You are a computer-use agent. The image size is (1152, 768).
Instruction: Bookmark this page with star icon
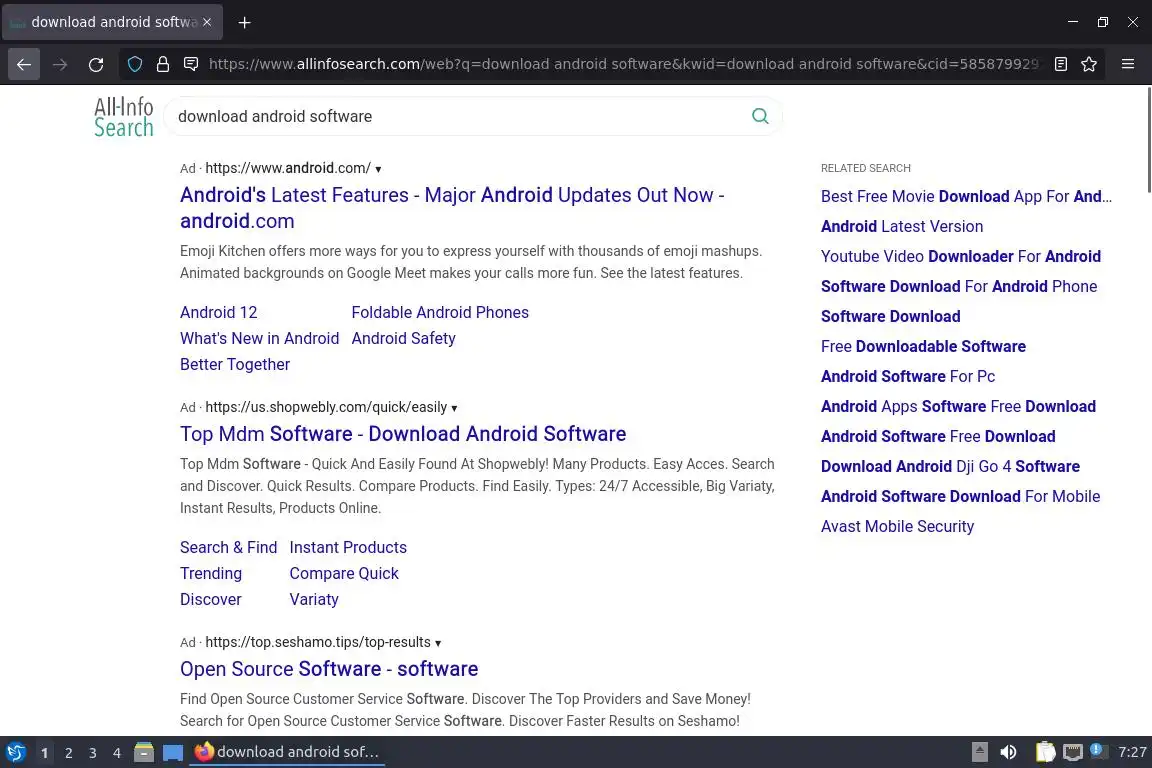(1090, 65)
